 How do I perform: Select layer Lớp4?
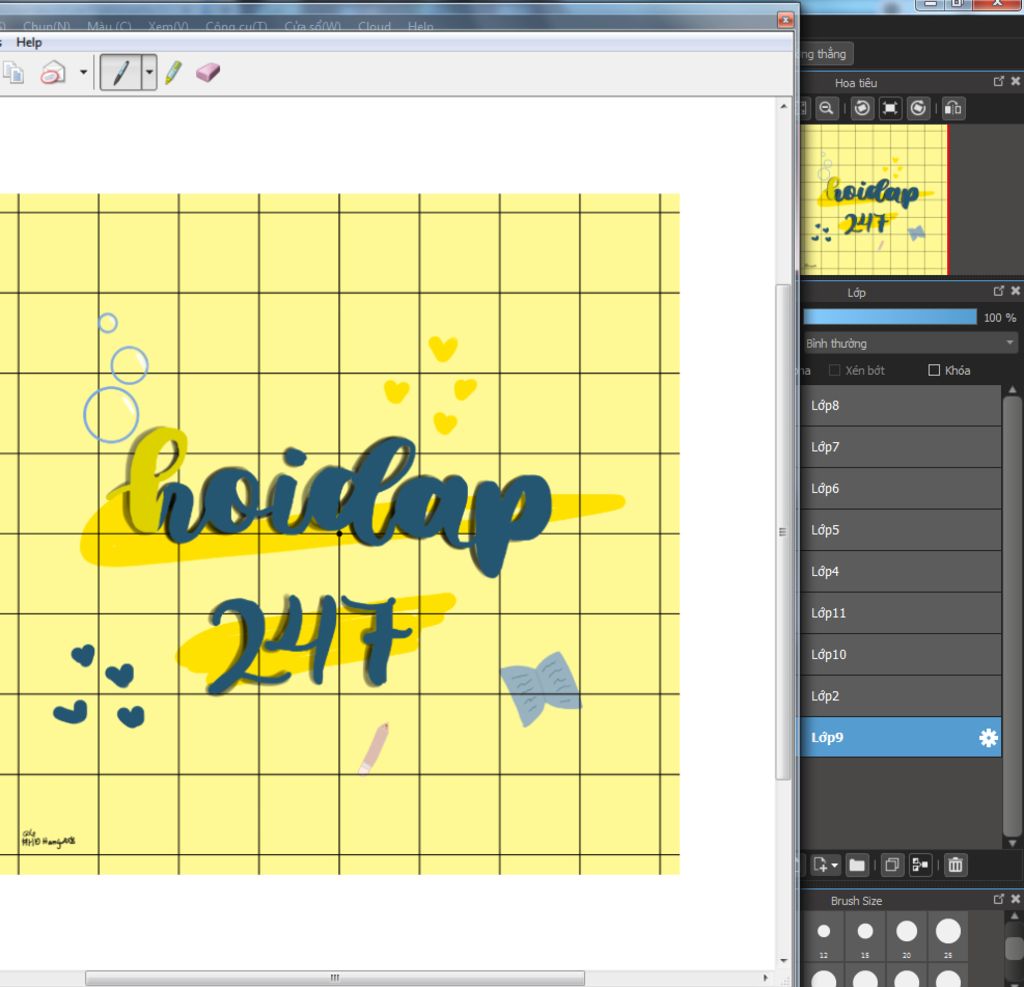click(900, 572)
